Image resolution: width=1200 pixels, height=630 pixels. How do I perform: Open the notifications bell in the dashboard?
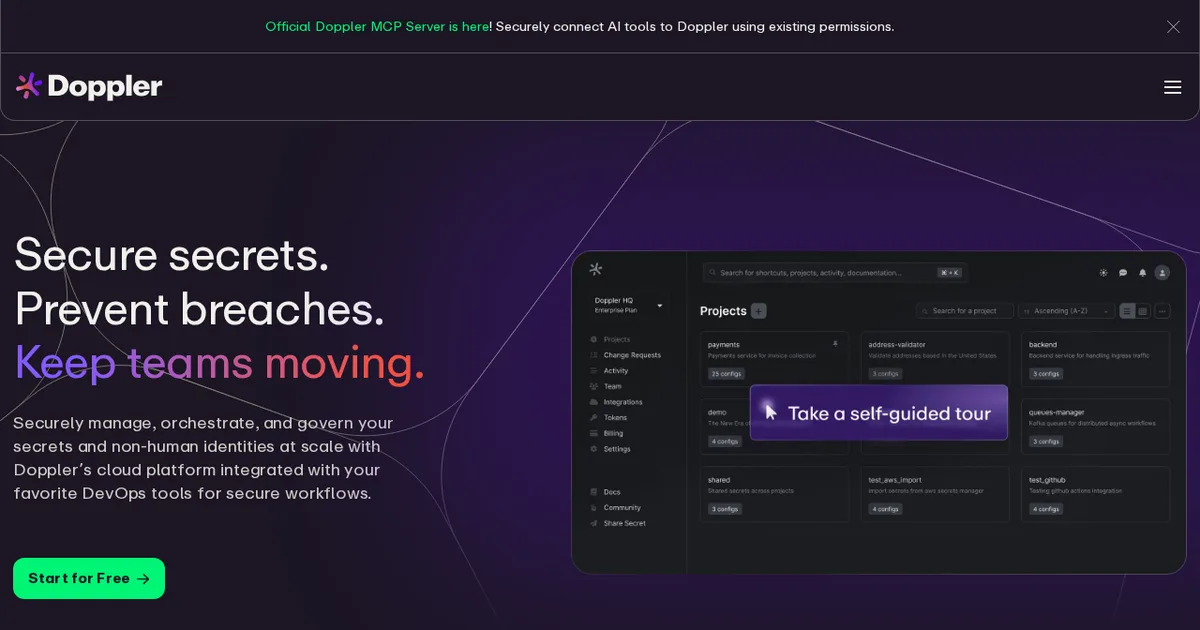click(1142, 272)
